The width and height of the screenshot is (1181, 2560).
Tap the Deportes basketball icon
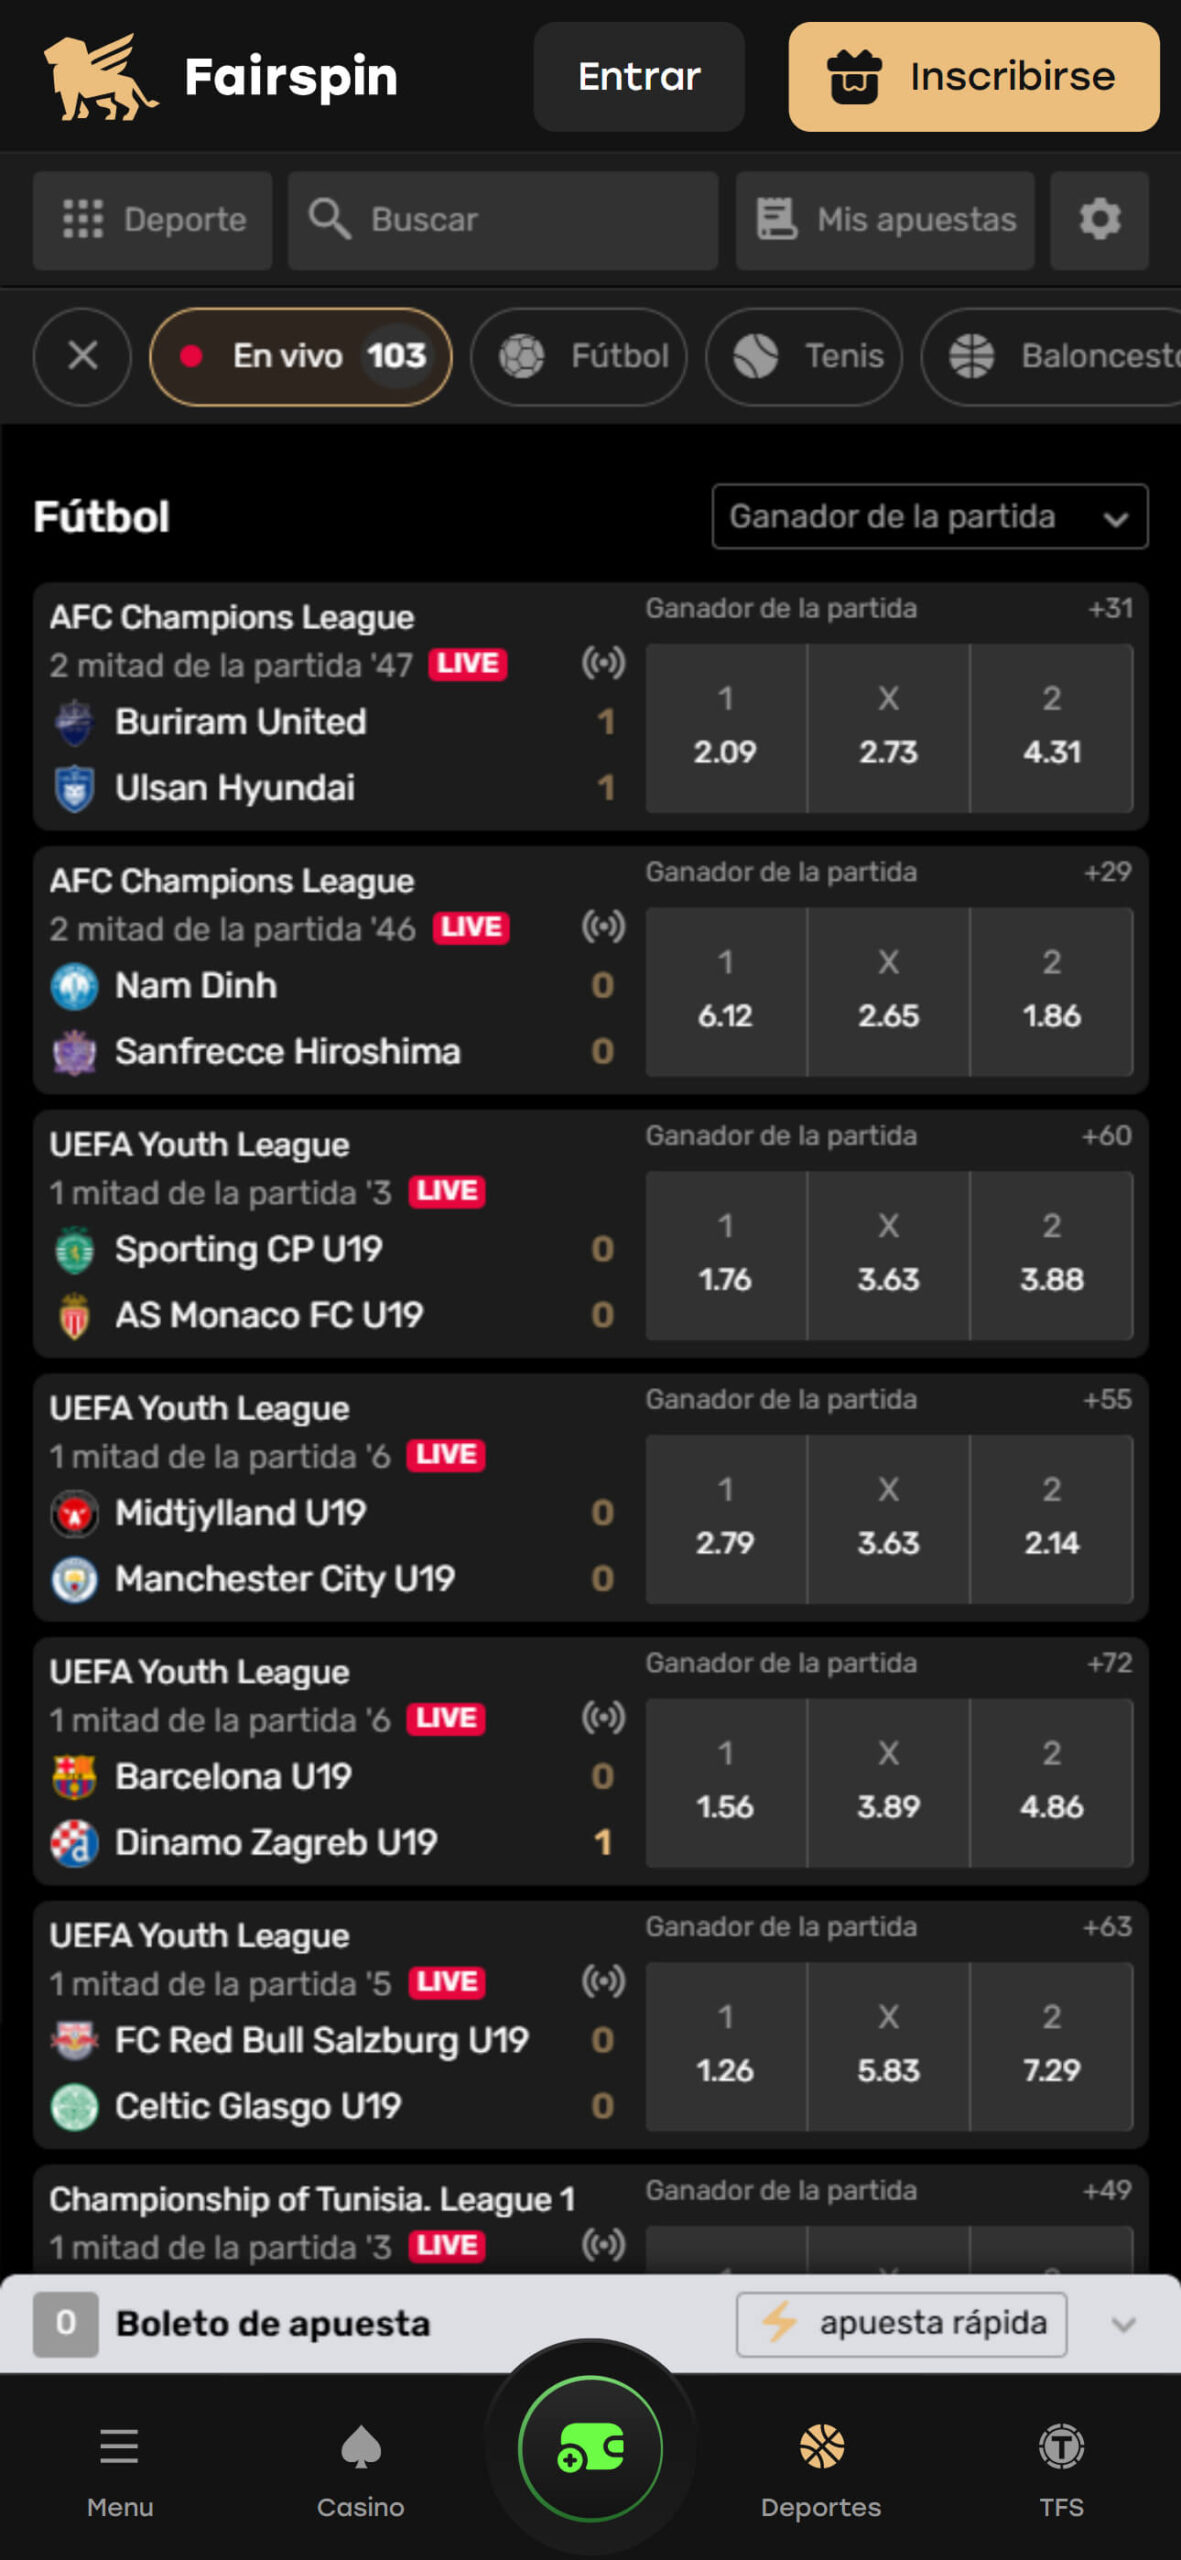pyautogui.click(x=821, y=2447)
